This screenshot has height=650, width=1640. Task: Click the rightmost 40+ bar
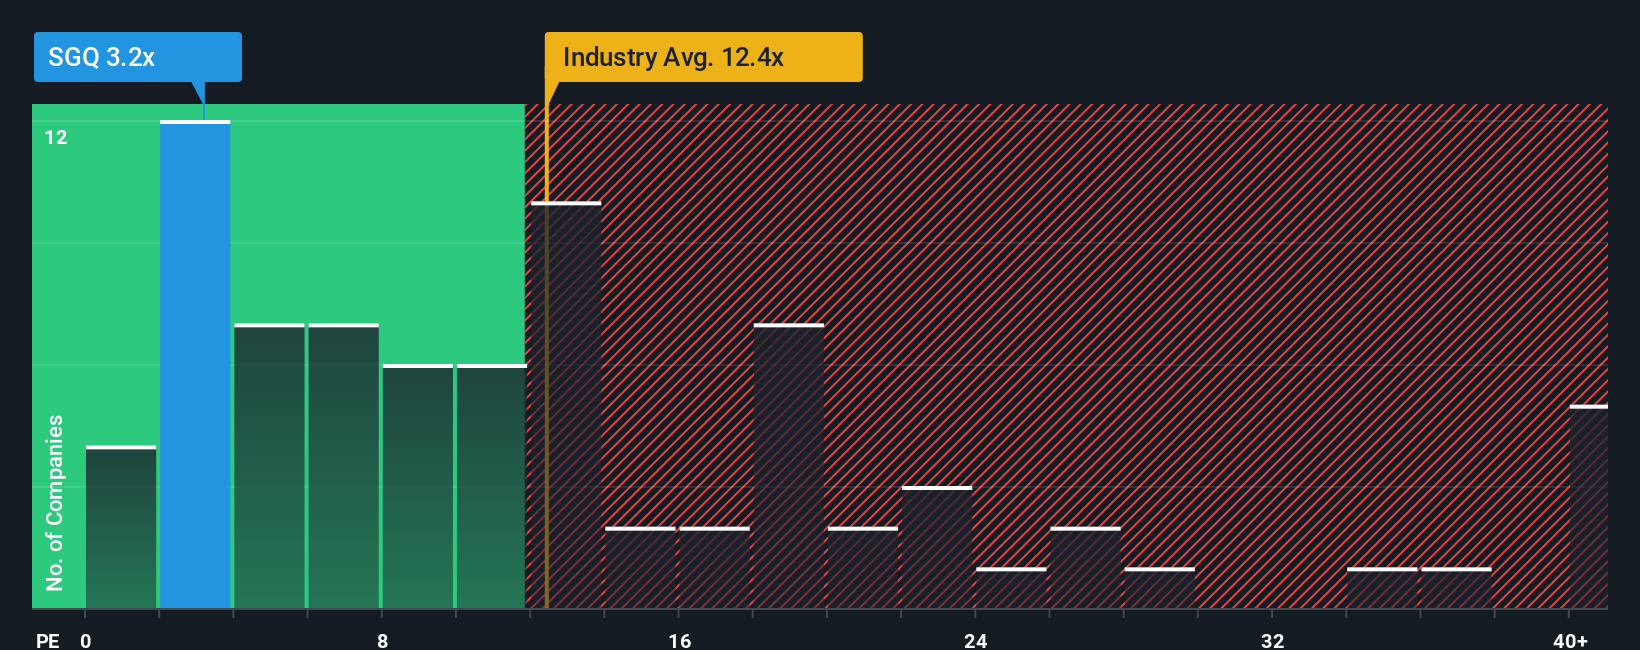coord(1589,506)
